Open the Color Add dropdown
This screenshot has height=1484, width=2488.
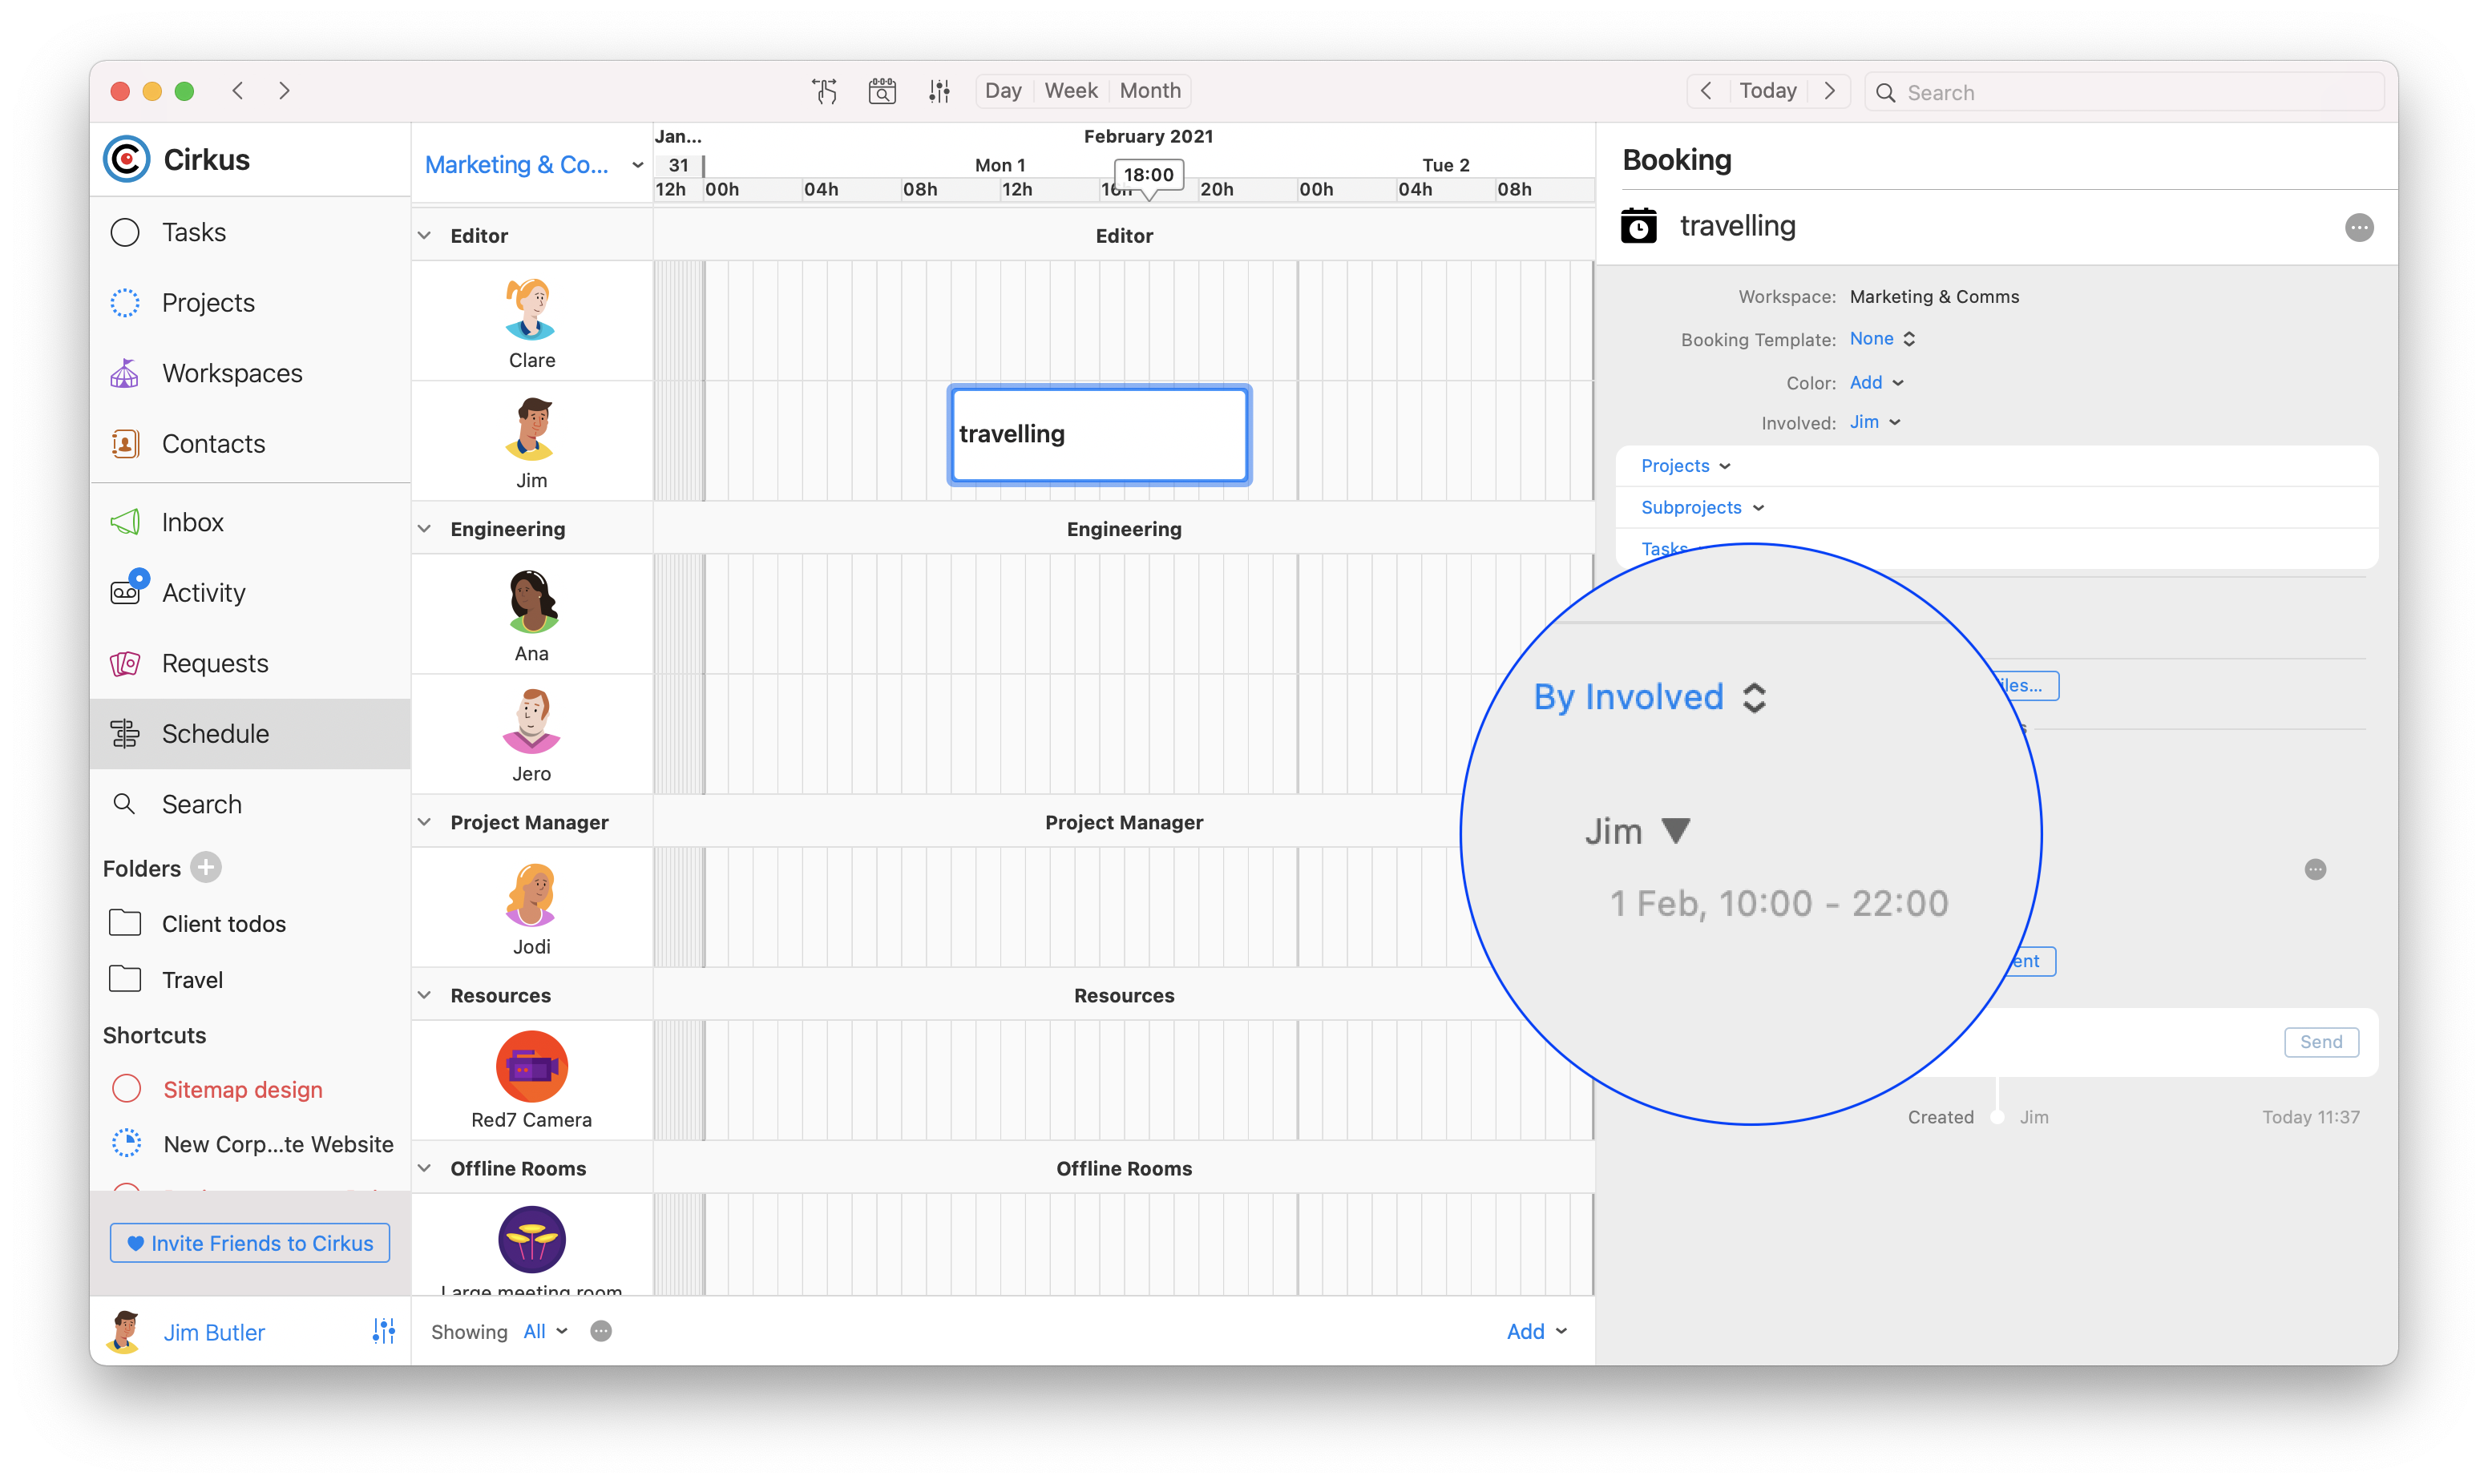pos(1876,382)
